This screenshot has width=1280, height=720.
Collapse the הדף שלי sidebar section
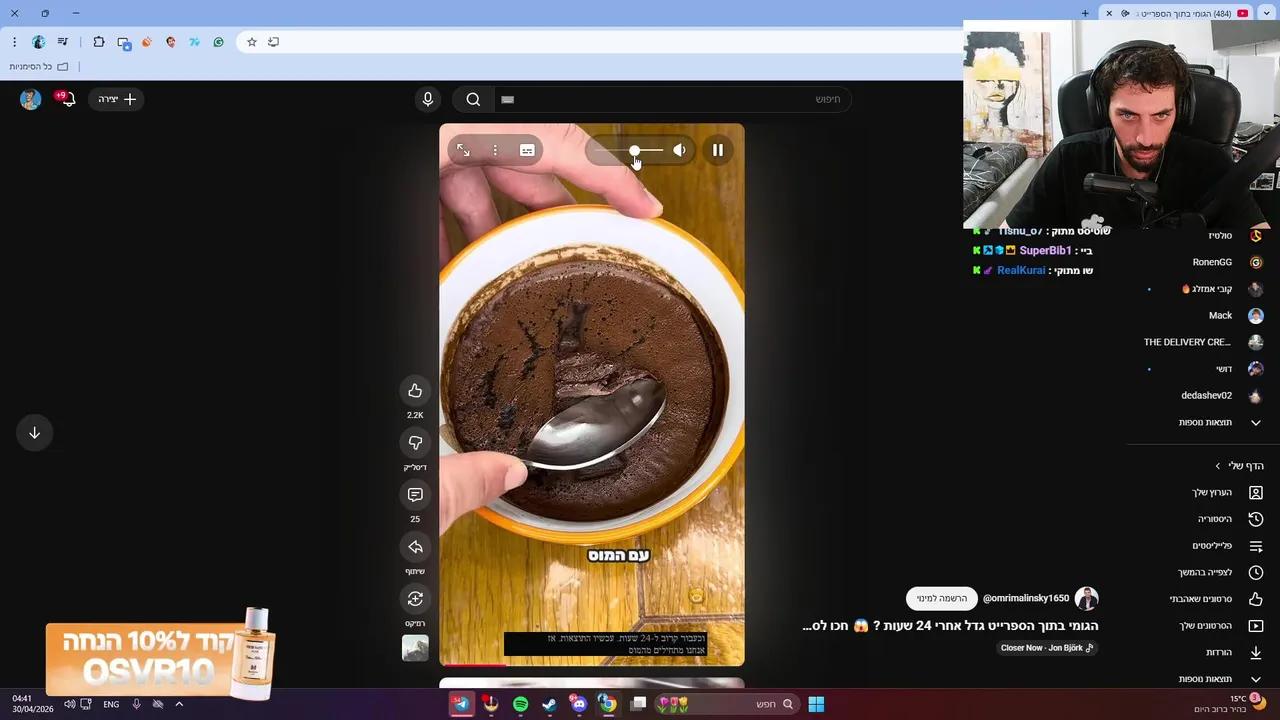1218,465
